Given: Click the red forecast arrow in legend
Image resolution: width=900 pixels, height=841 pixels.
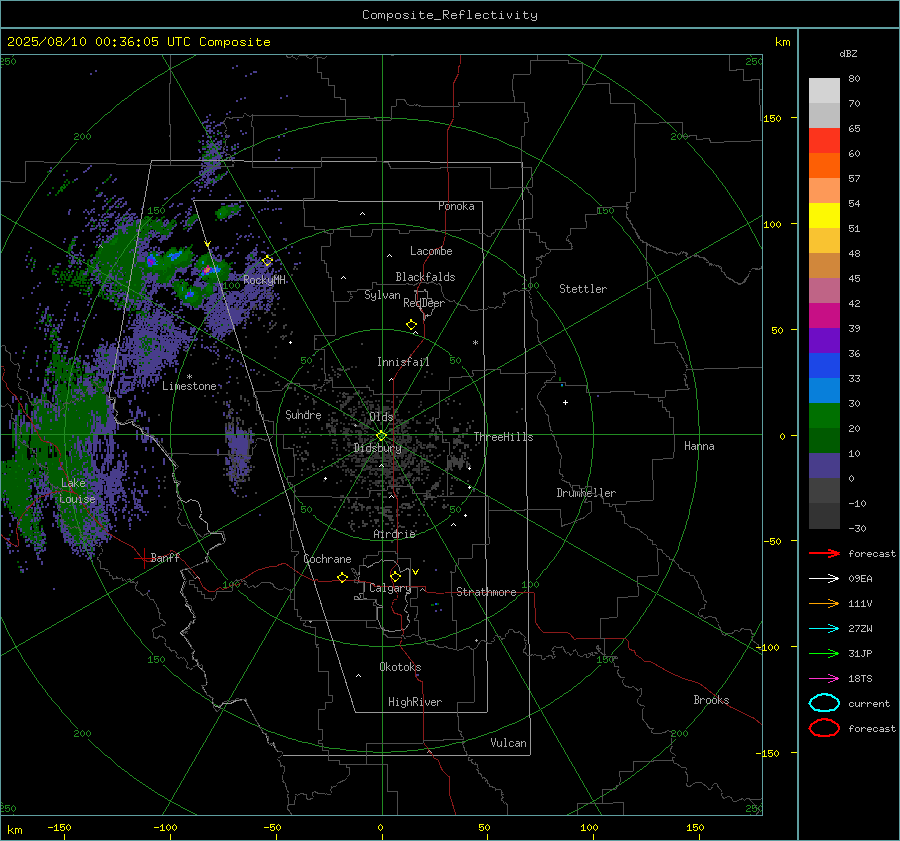Looking at the screenshot, I should click(824, 553).
